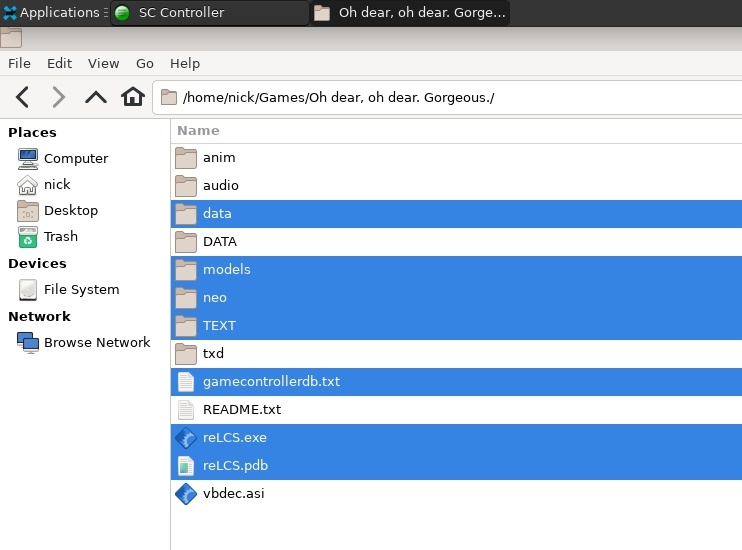Select the README.txt file
Screen dimensions: 742x550
[241, 410]
